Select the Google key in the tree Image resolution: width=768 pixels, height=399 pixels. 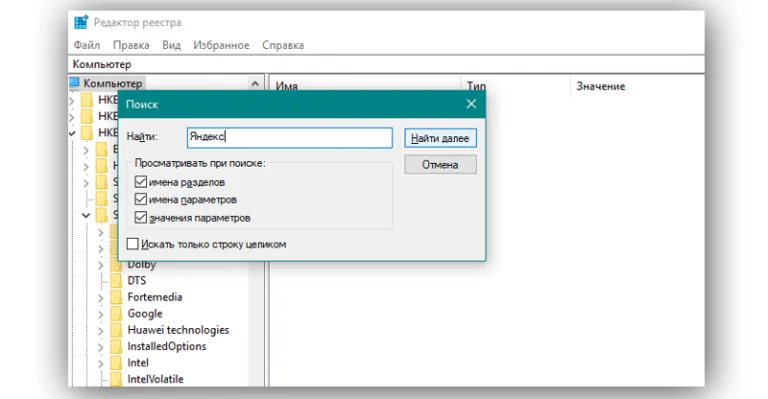145,314
